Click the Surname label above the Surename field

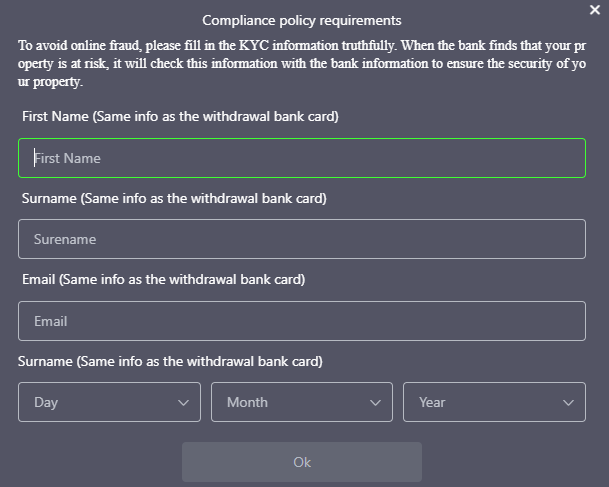174,198
